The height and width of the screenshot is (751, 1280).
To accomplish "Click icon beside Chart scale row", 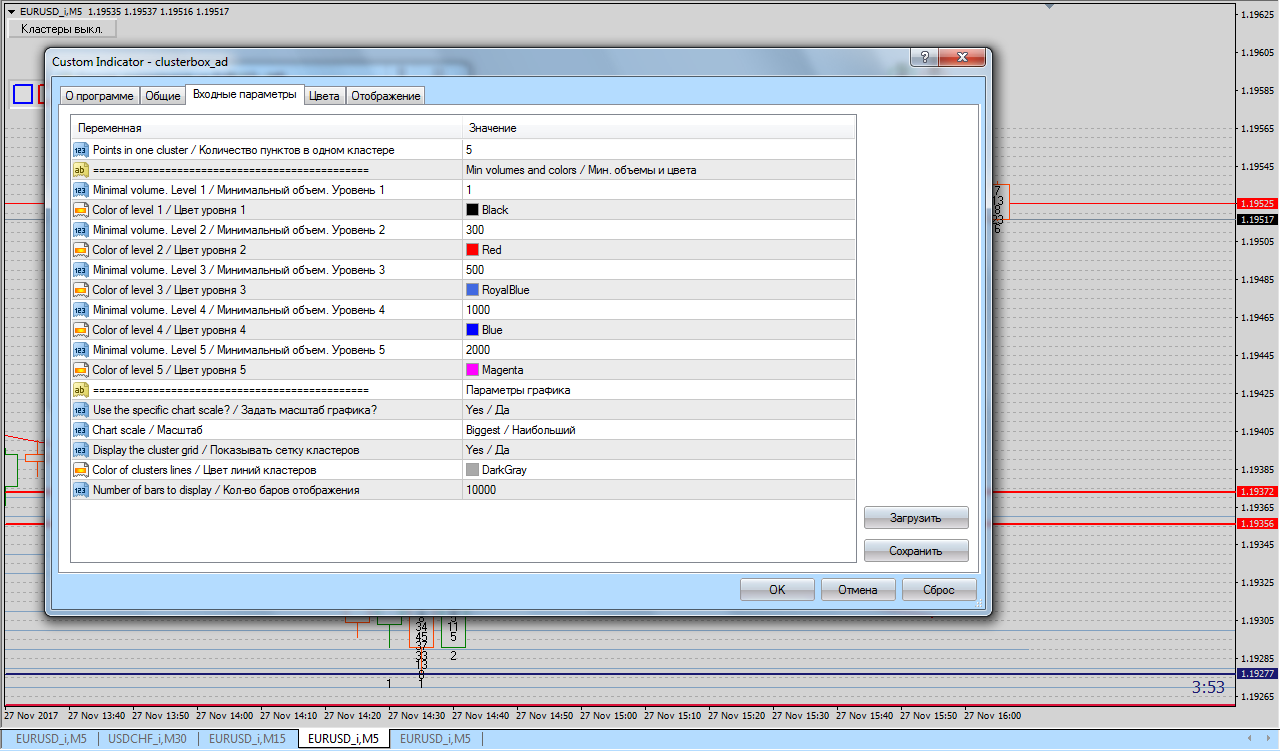I will tap(81, 430).
